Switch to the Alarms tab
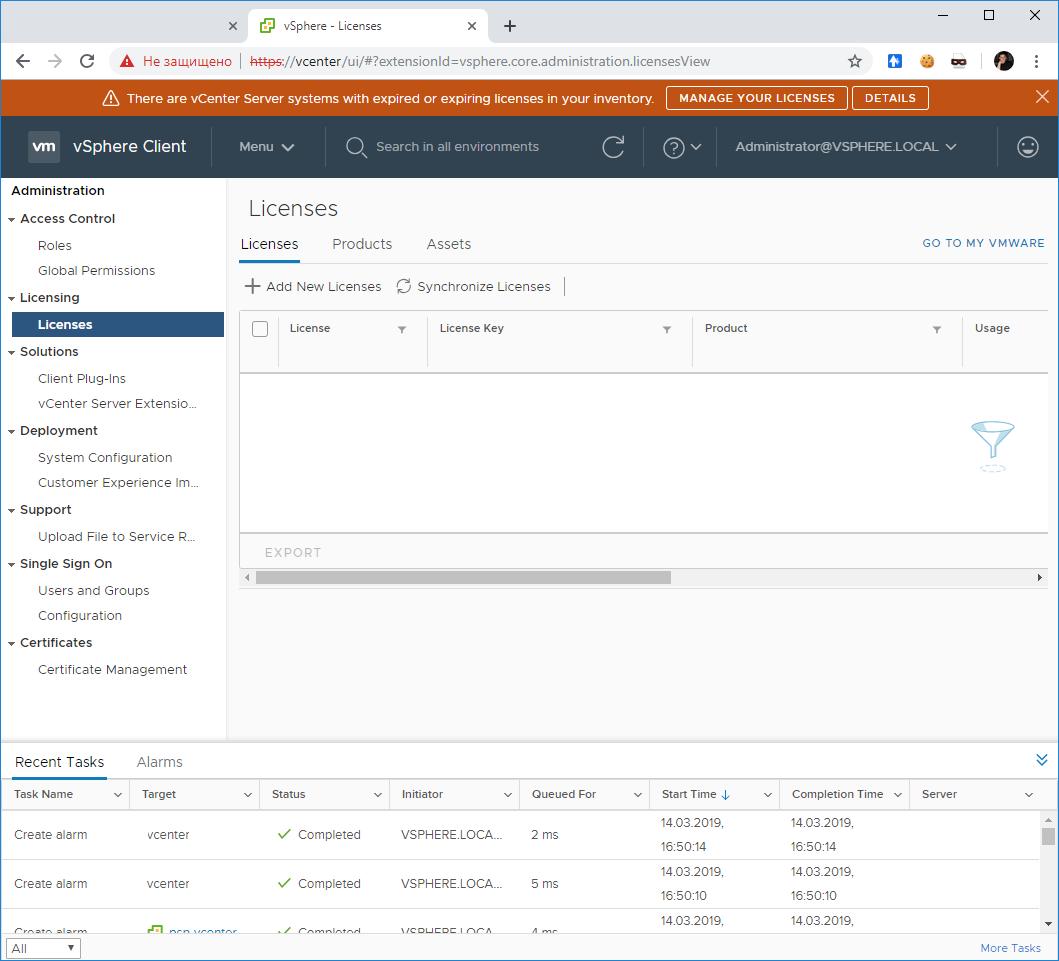The height and width of the screenshot is (961, 1059). click(x=159, y=762)
